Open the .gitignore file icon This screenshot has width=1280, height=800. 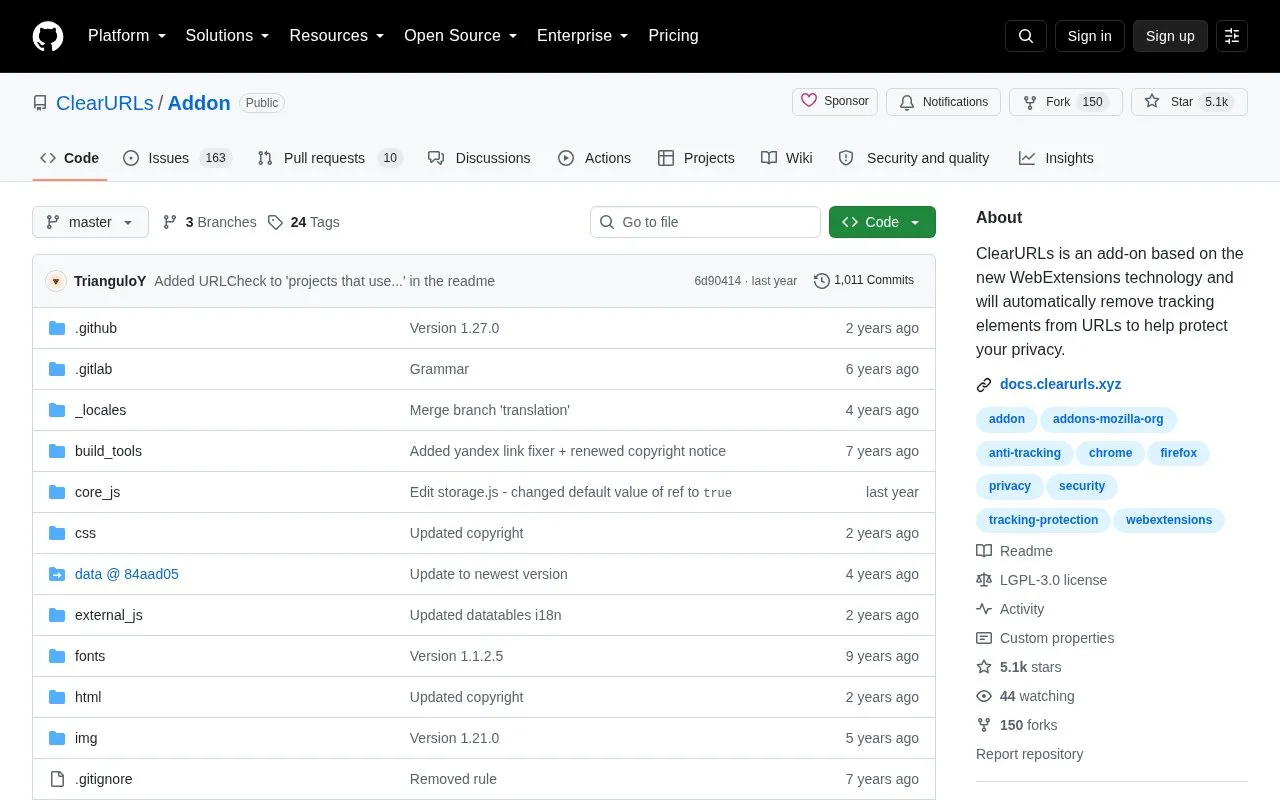click(x=57, y=779)
